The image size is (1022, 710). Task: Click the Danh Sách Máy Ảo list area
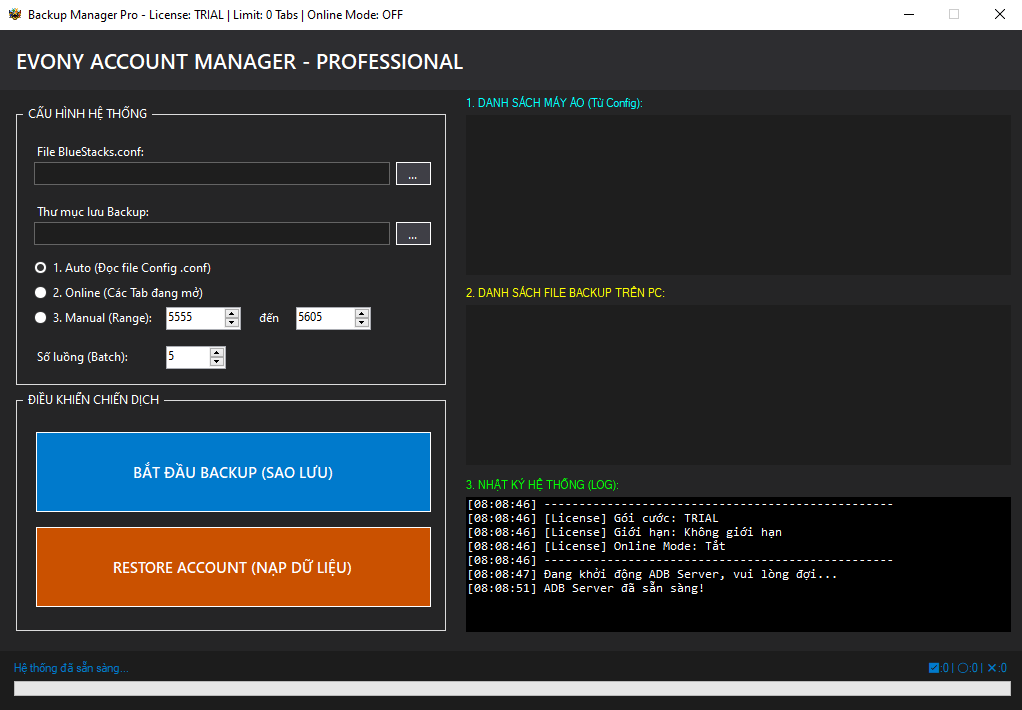pos(737,195)
